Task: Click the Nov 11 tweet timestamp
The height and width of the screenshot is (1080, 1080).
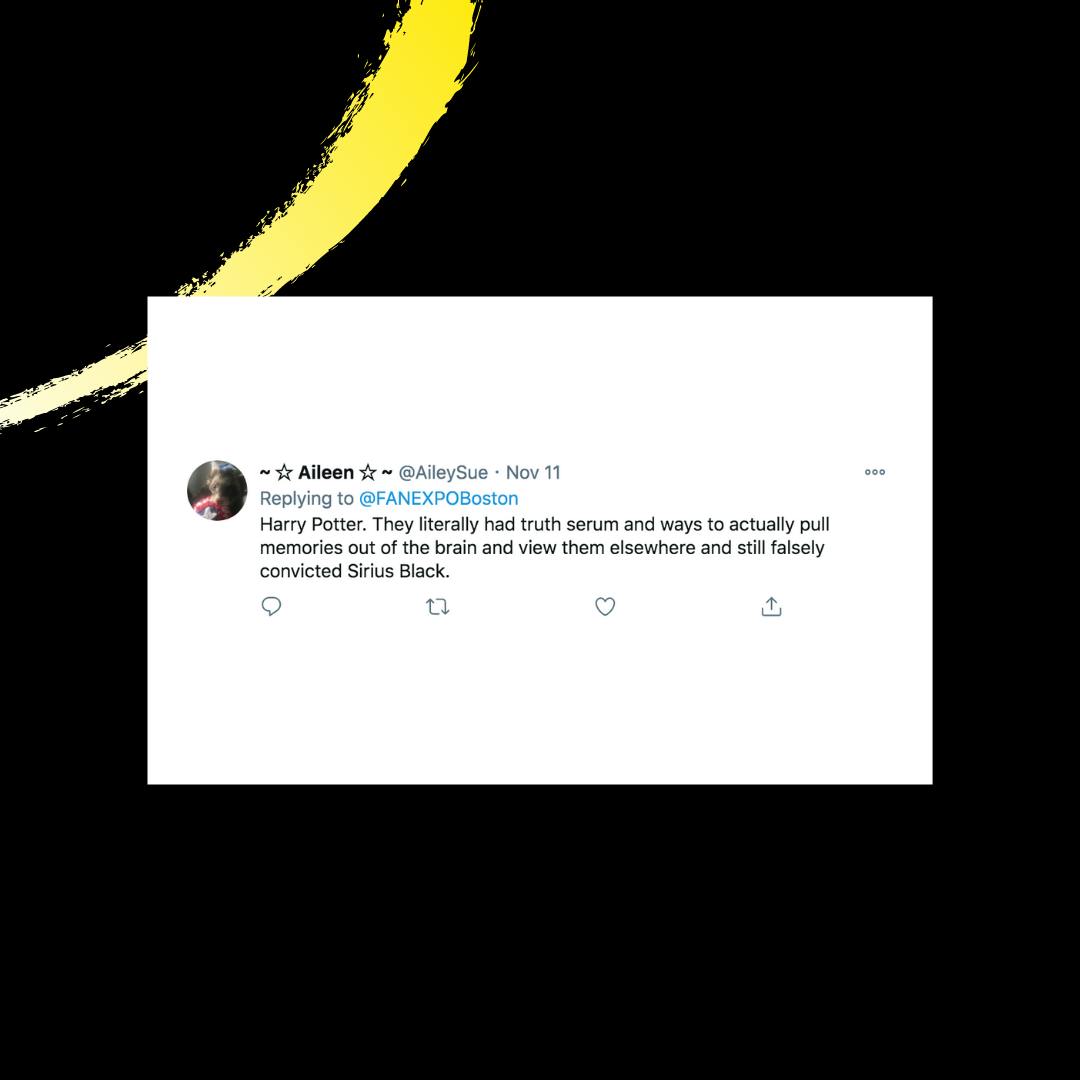Action: point(533,472)
